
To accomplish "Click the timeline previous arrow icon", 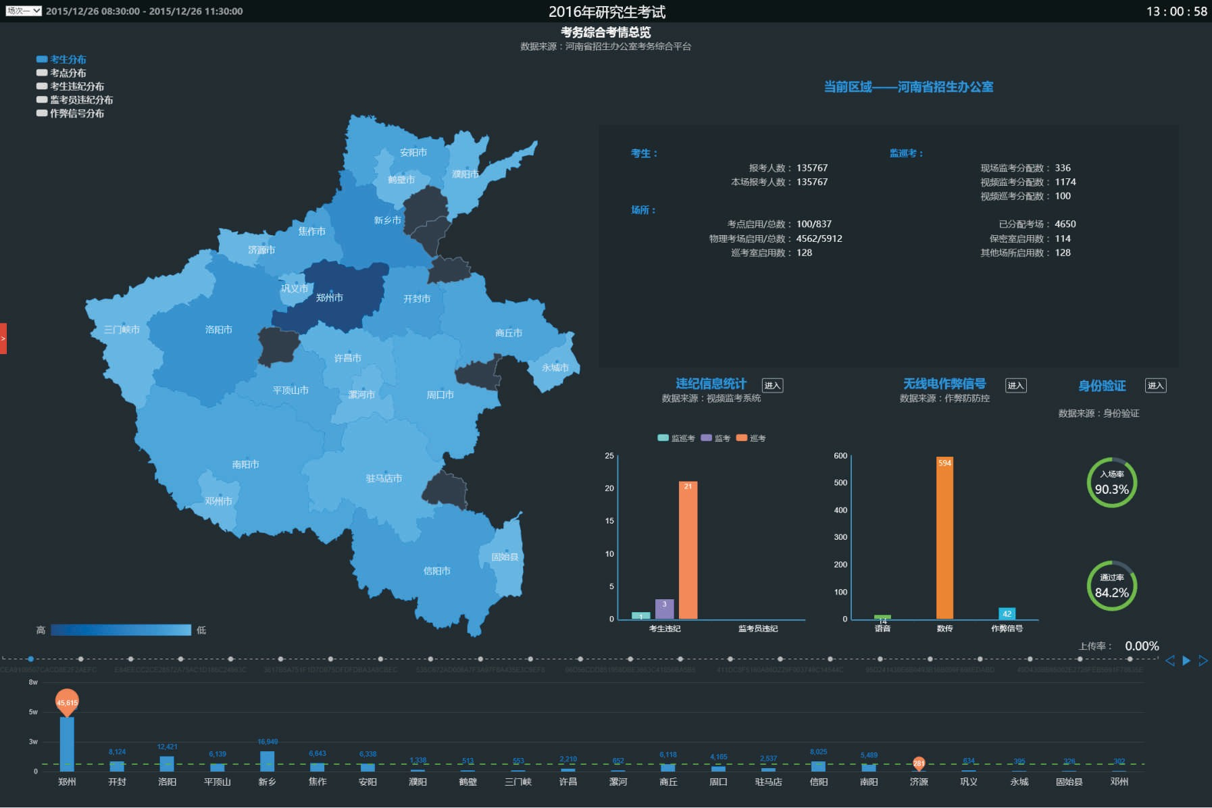I will (x=1169, y=661).
